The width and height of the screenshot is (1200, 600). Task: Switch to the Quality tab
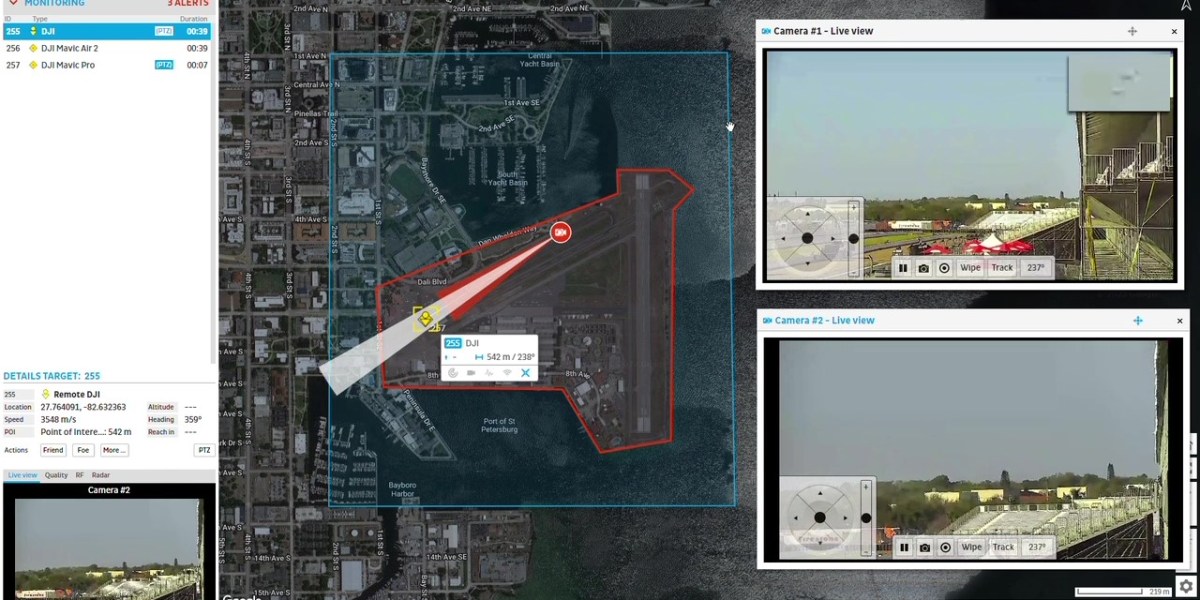pos(56,475)
